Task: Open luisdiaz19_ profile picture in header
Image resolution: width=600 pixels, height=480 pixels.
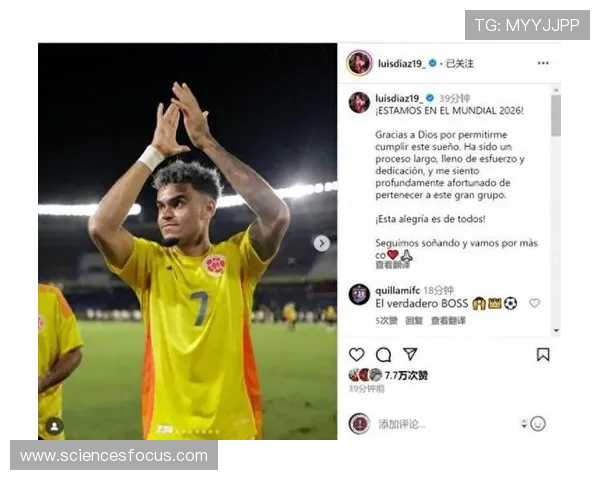Action: 359,63
